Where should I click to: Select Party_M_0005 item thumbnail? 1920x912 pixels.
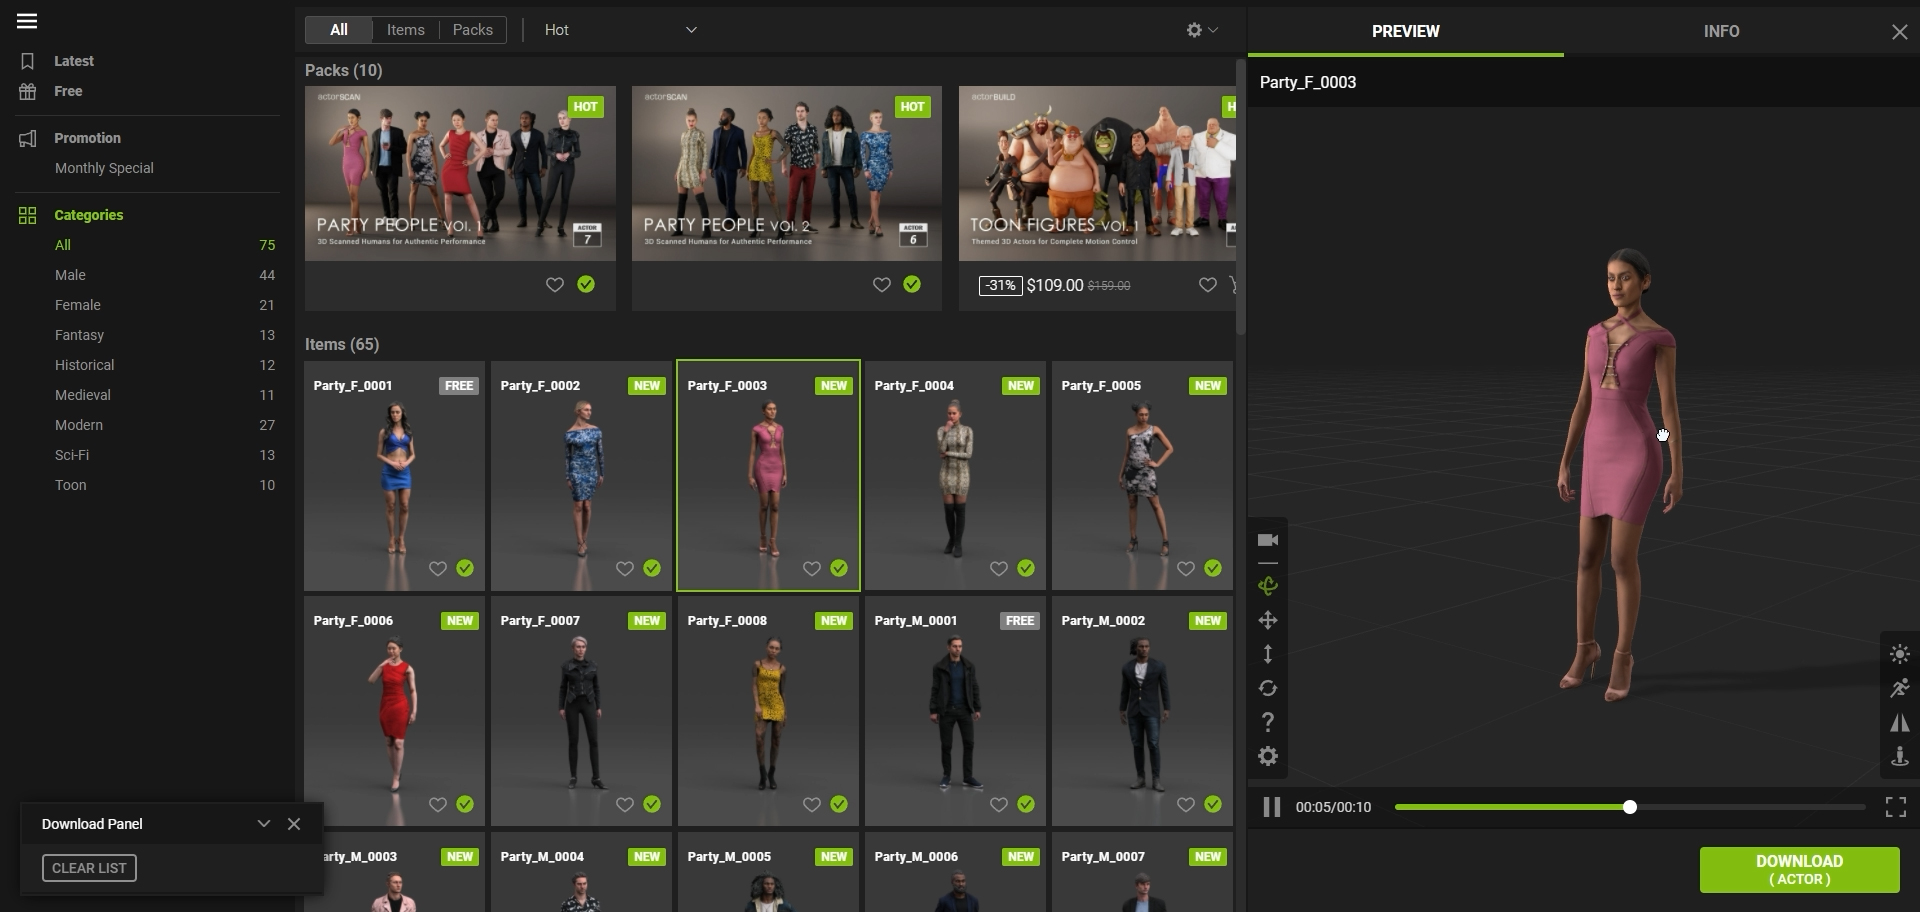click(x=768, y=872)
